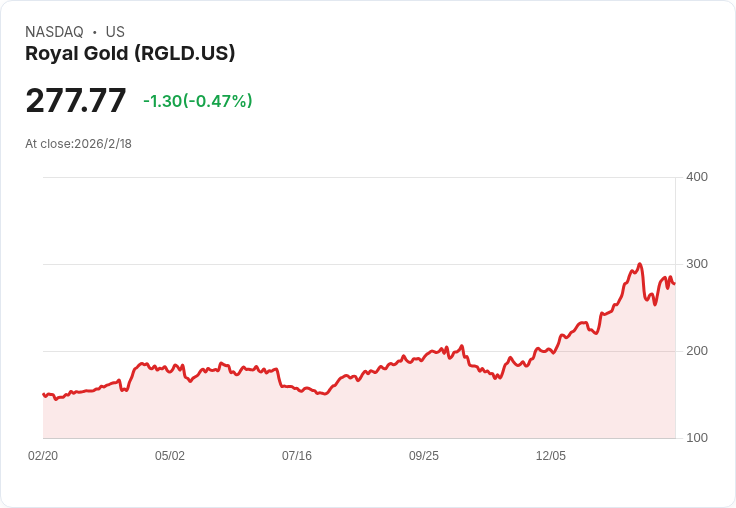
Task: Click the 300 y-axis label
Action: [x=697, y=264]
